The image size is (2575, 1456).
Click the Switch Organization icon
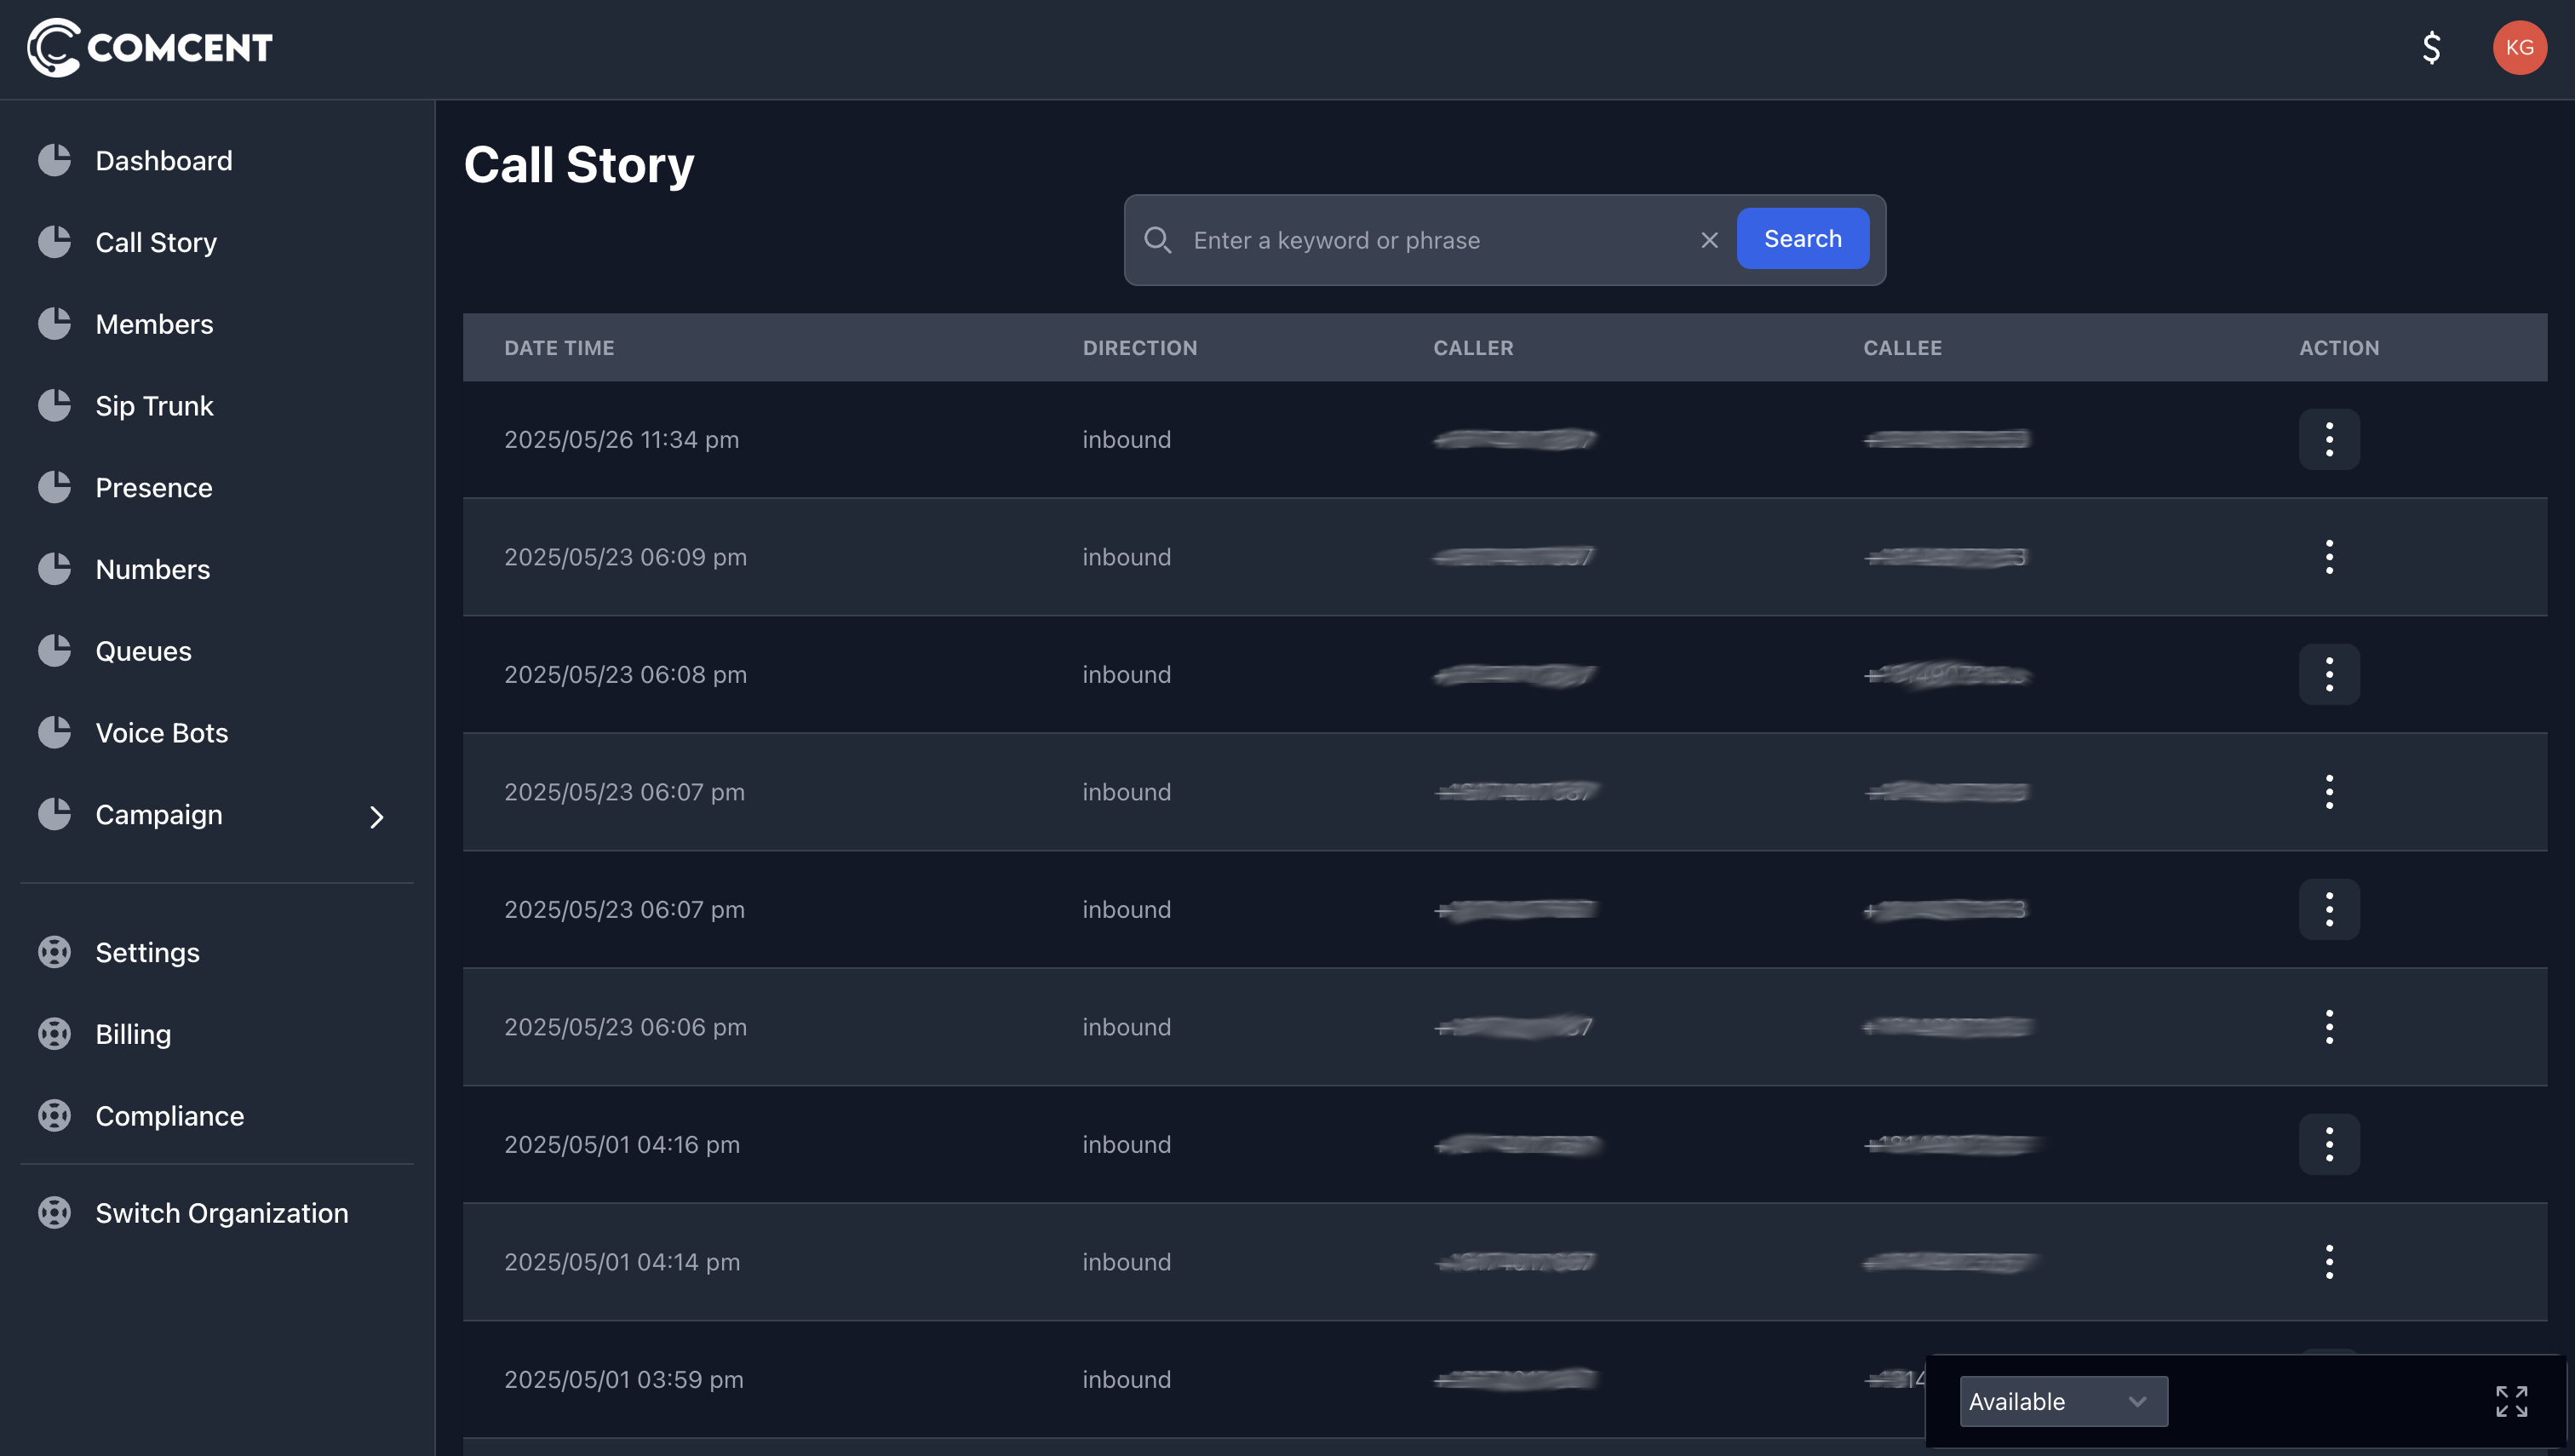click(54, 1213)
